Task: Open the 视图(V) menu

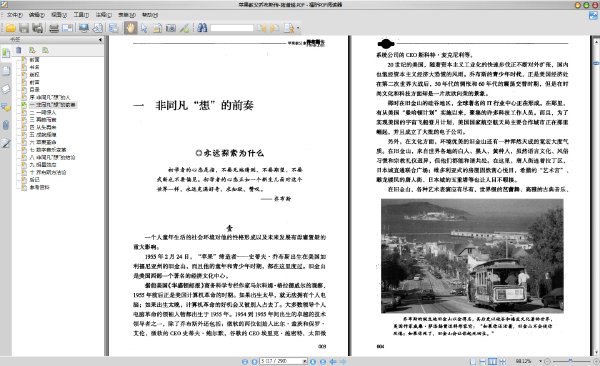Action: coord(59,15)
